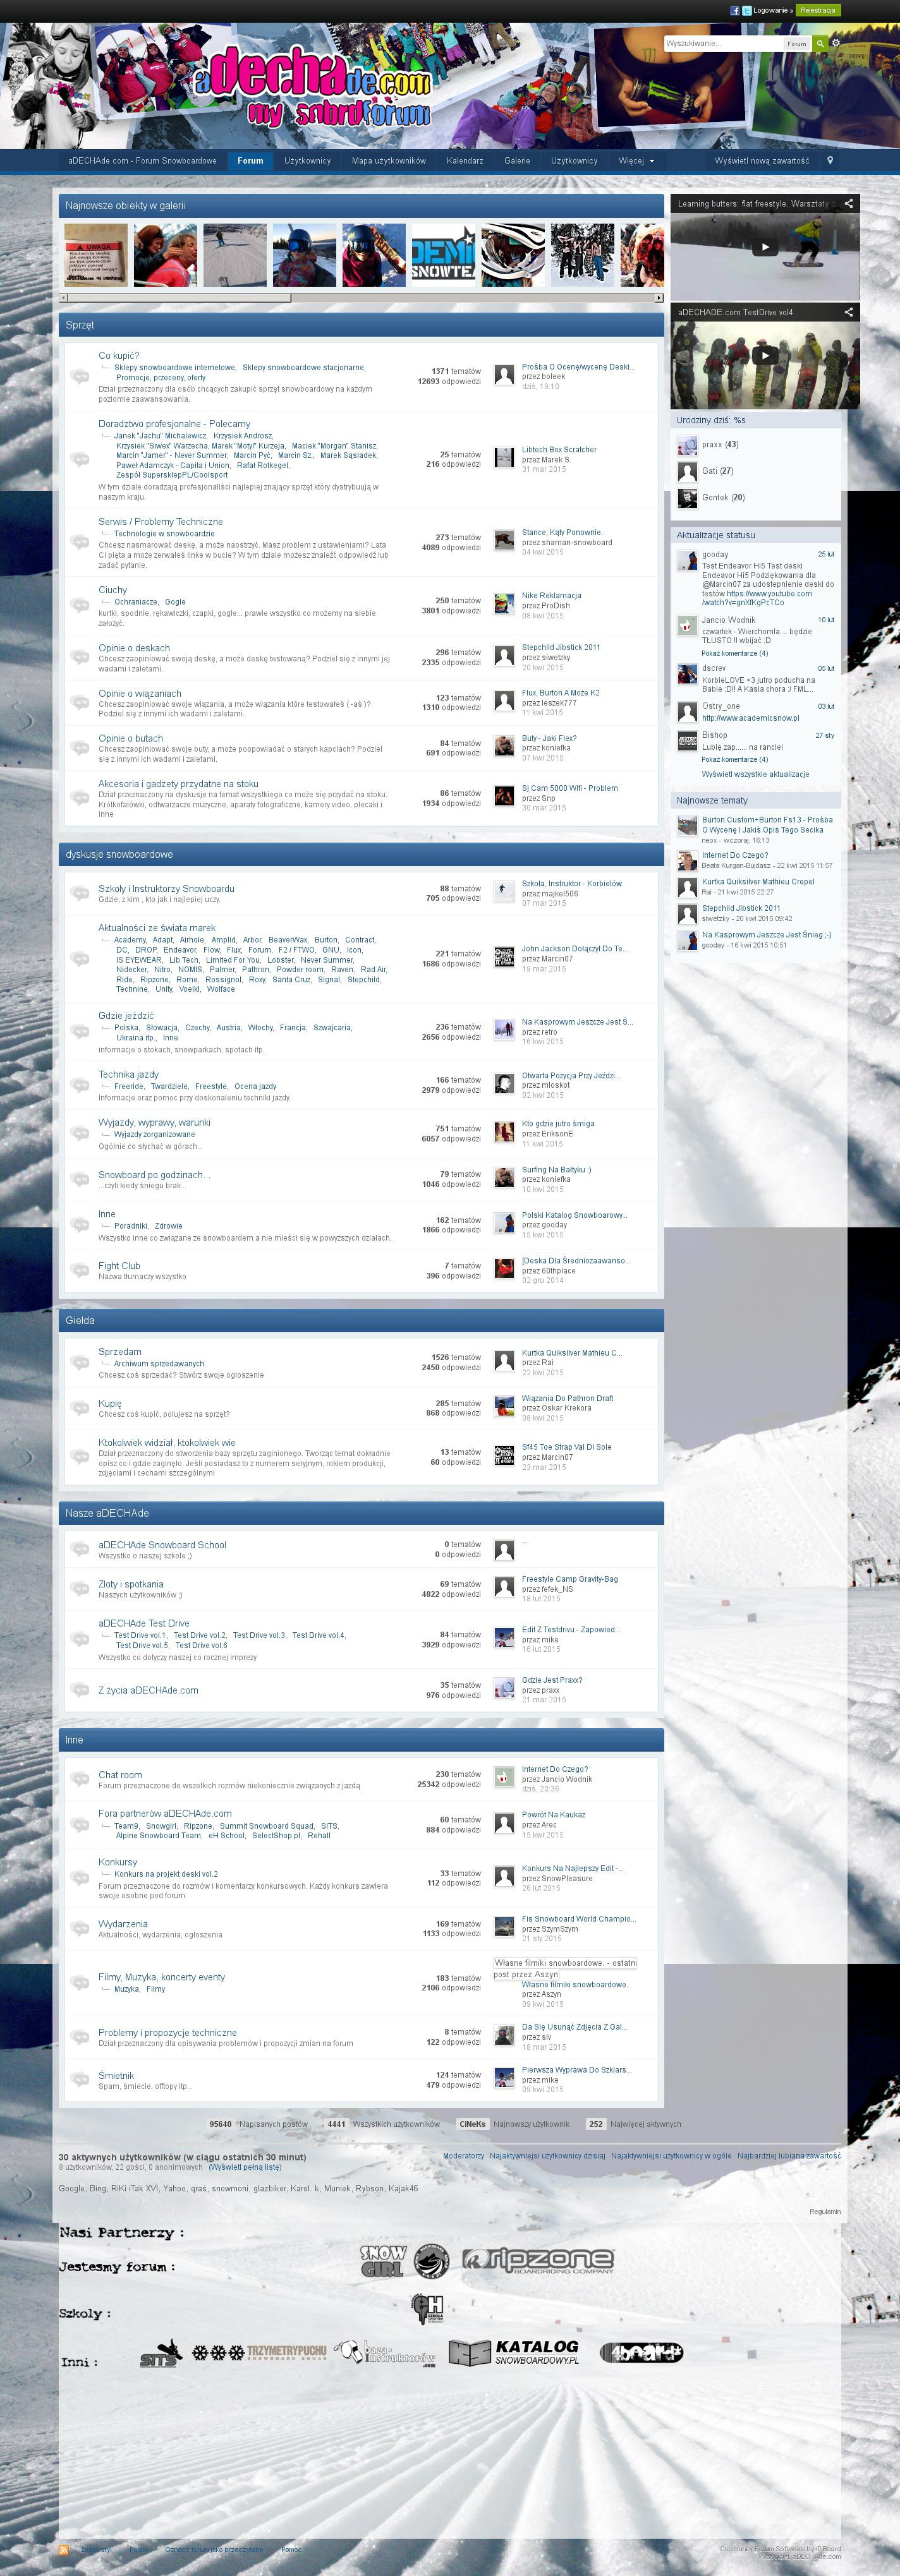Open the Mapa użytkowników tab
Screen dimensions: 900x2576
pos(389,161)
